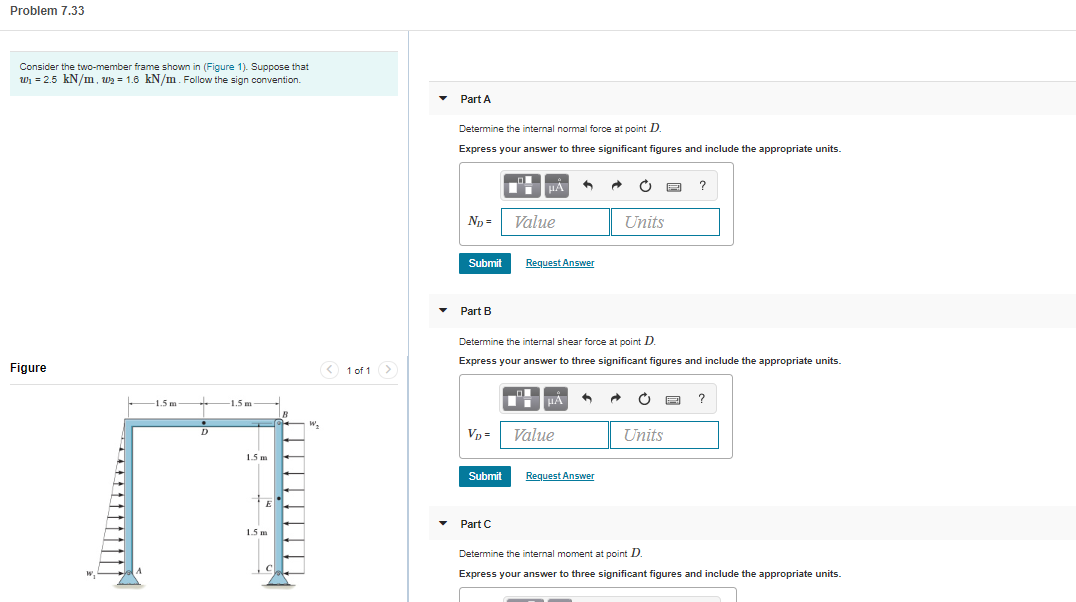
Task: Request Answer for Part A
Action: 560,263
